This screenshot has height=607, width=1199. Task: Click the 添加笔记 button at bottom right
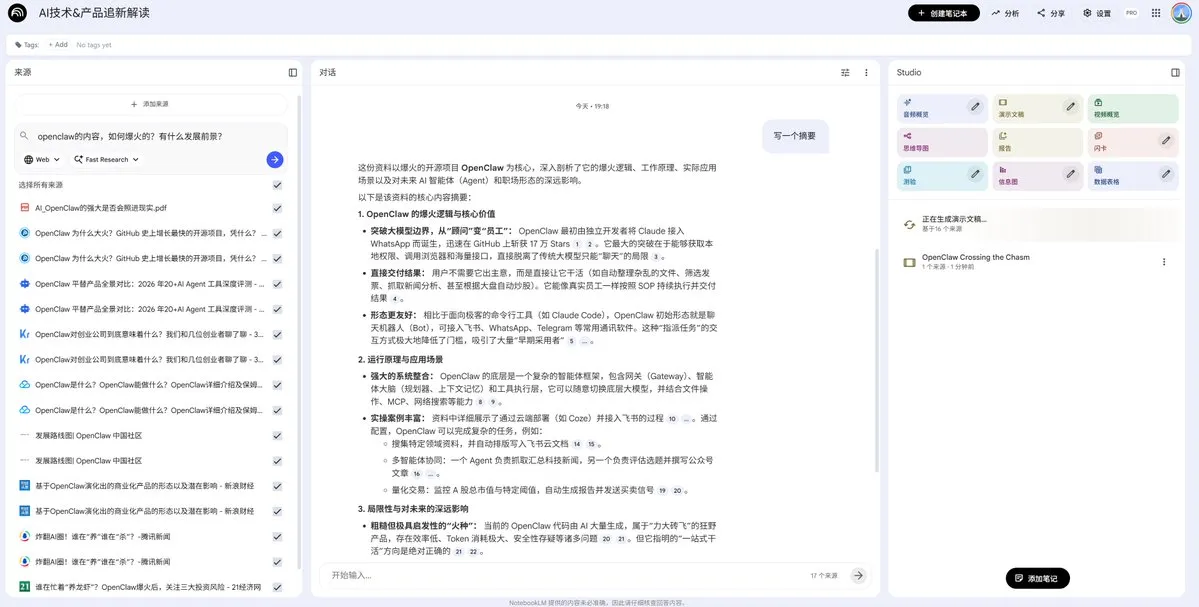[1038, 578]
